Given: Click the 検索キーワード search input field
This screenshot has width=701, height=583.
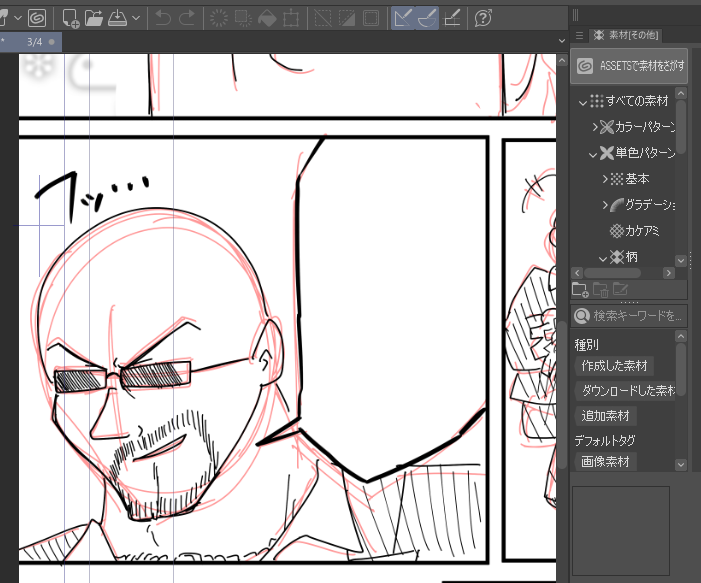Looking at the screenshot, I should [629, 316].
